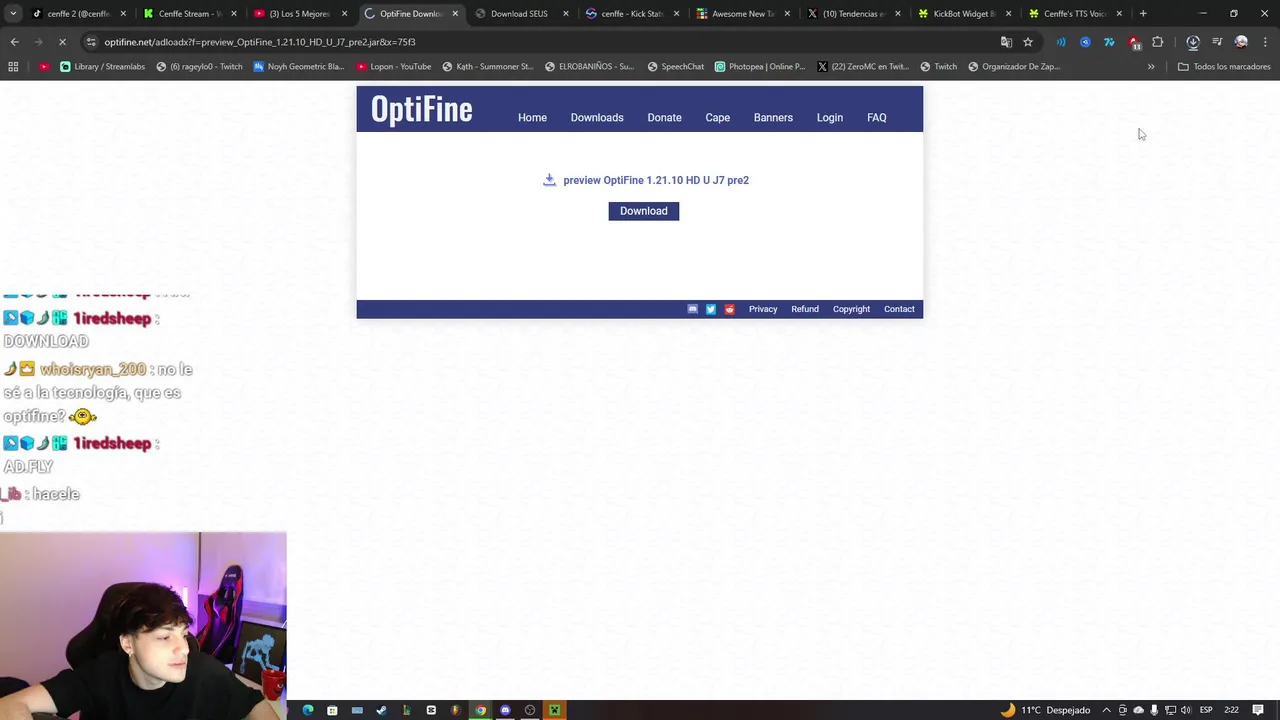
Task: Open the Privacy footer link
Action: point(763,309)
